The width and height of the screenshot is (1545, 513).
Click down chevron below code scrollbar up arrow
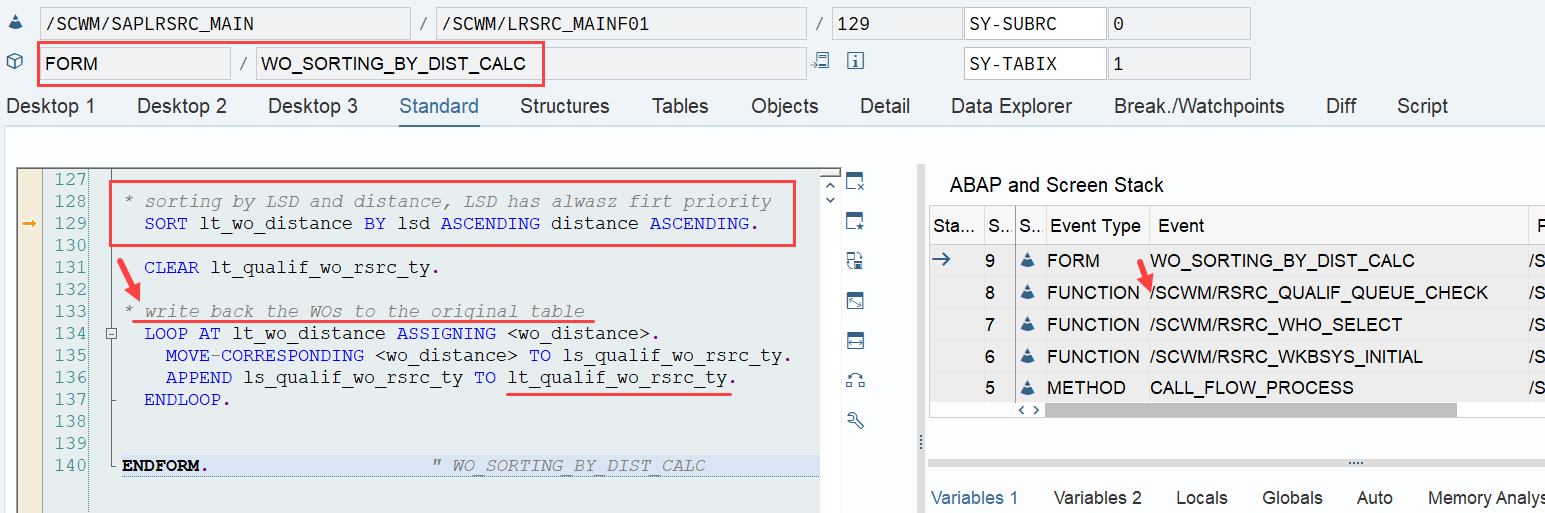coord(829,200)
